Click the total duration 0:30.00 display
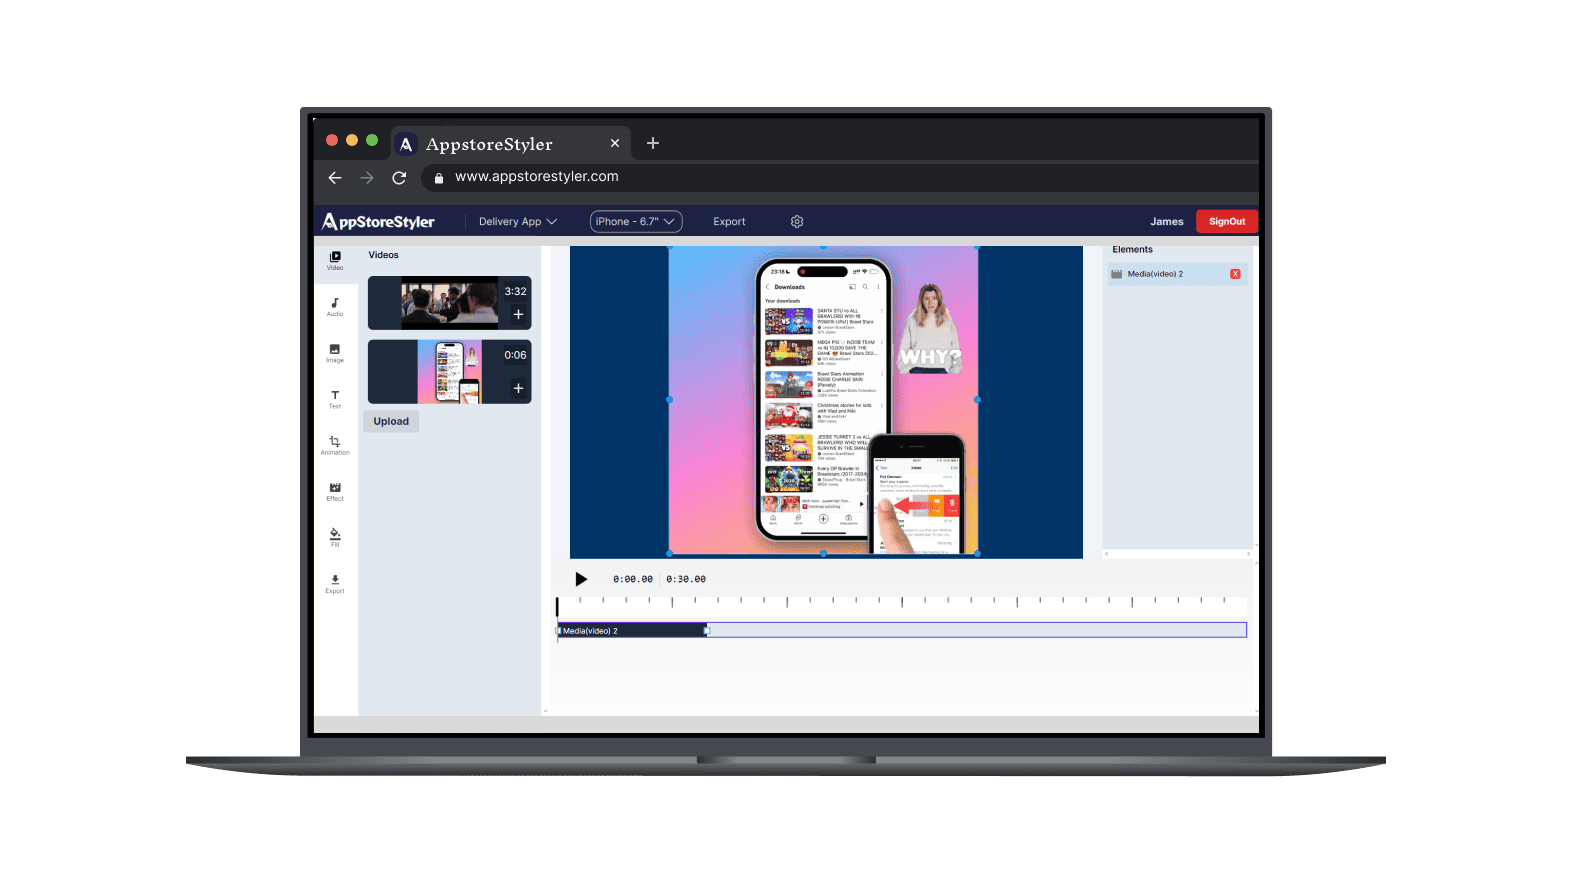The width and height of the screenshot is (1572, 883). 686,579
